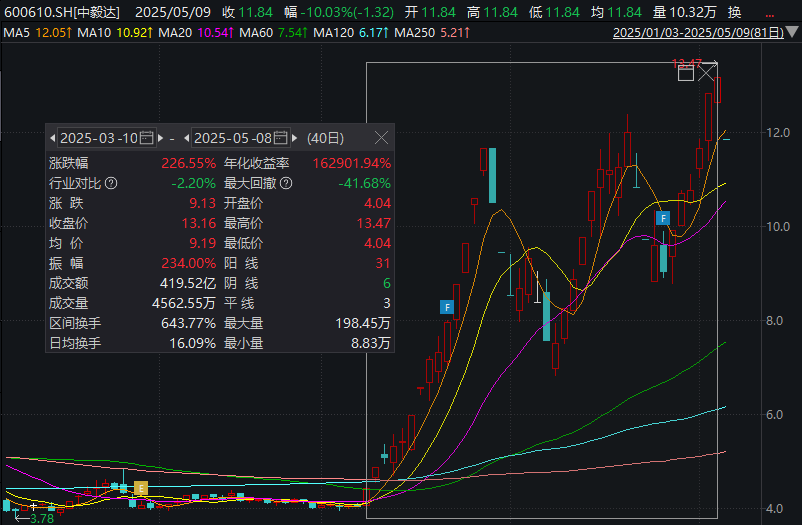
Task: Click the 最大量 value 198.45万
Action: [x=363, y=323]
